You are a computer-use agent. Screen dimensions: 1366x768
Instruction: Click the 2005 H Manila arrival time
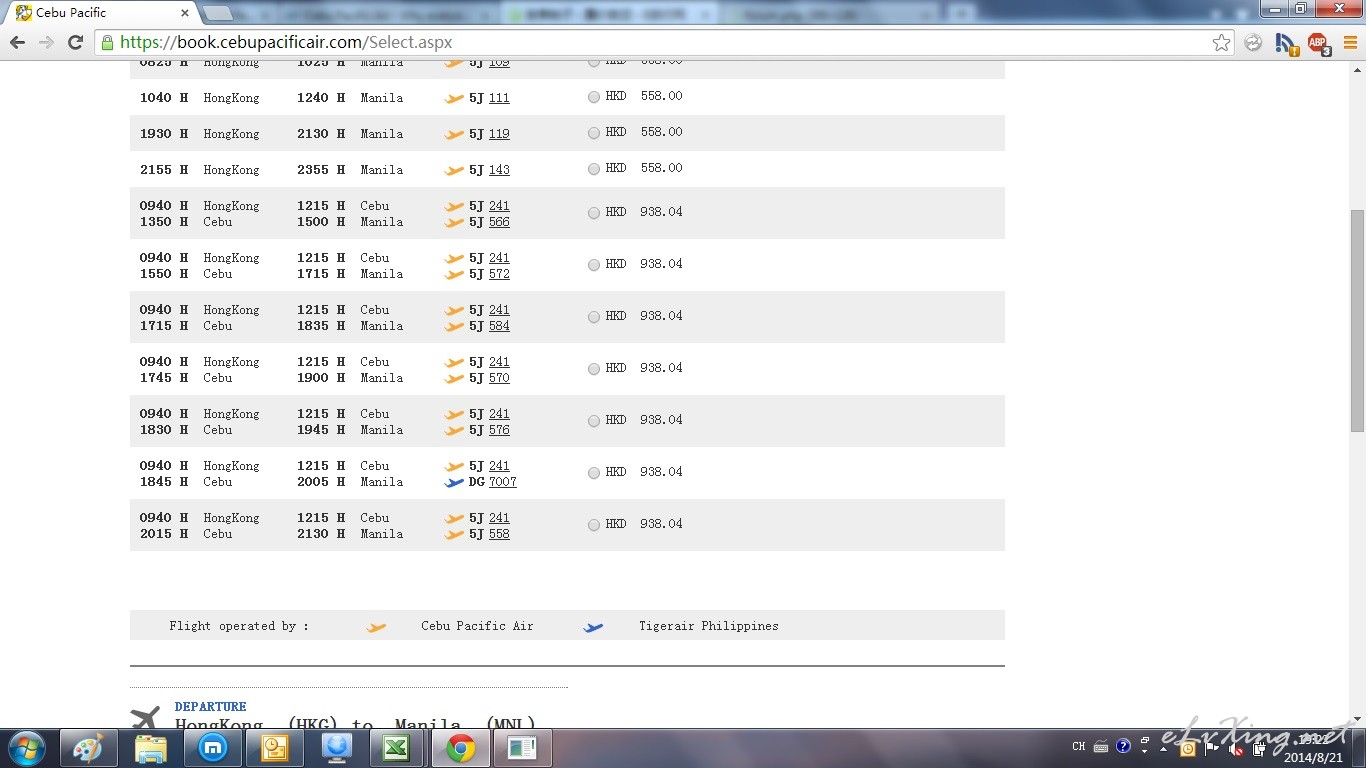321,482
